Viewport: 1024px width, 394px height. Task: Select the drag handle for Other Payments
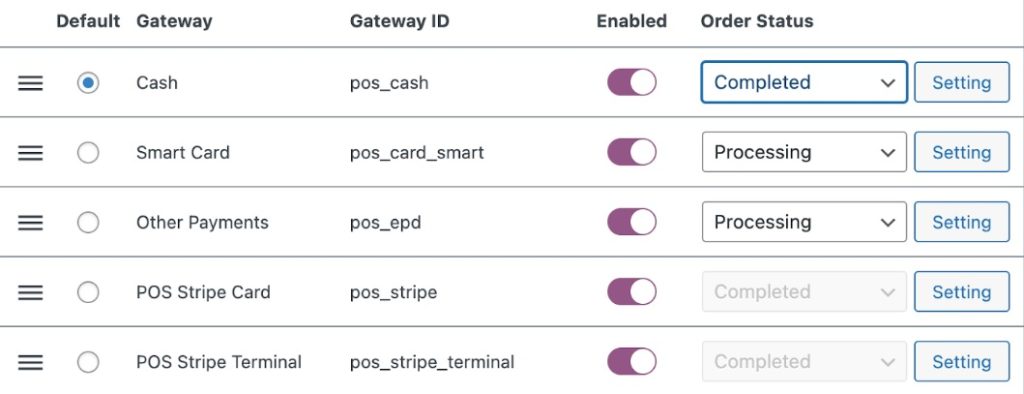[30, 223]
